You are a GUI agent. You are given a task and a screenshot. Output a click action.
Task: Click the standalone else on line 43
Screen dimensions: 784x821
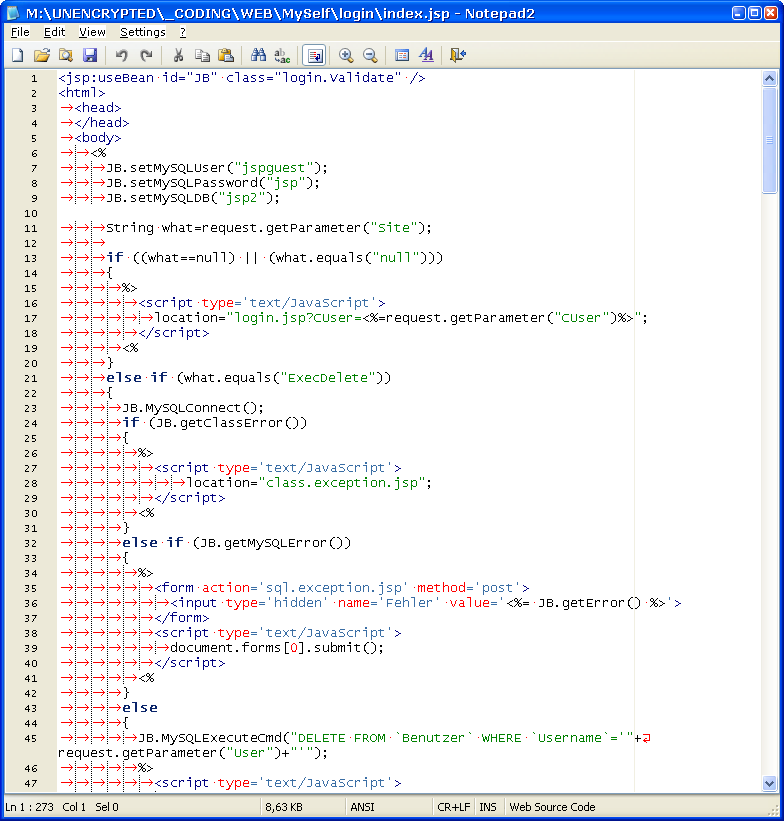click(x=140, y=708)
